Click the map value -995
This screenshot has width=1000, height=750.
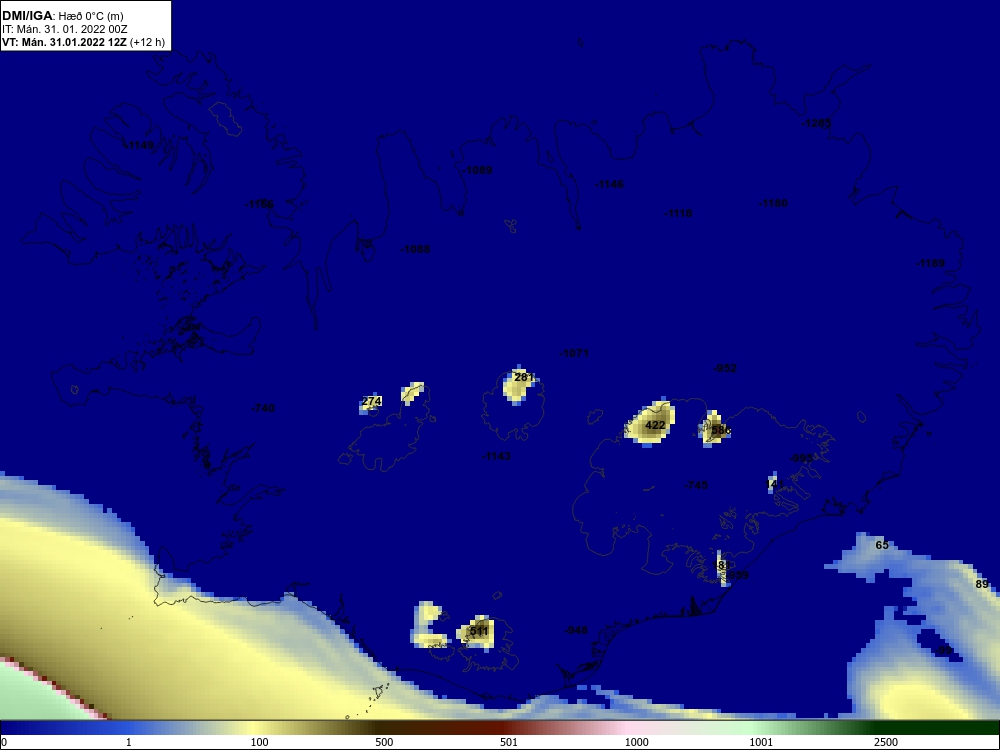tap(802, 458)
